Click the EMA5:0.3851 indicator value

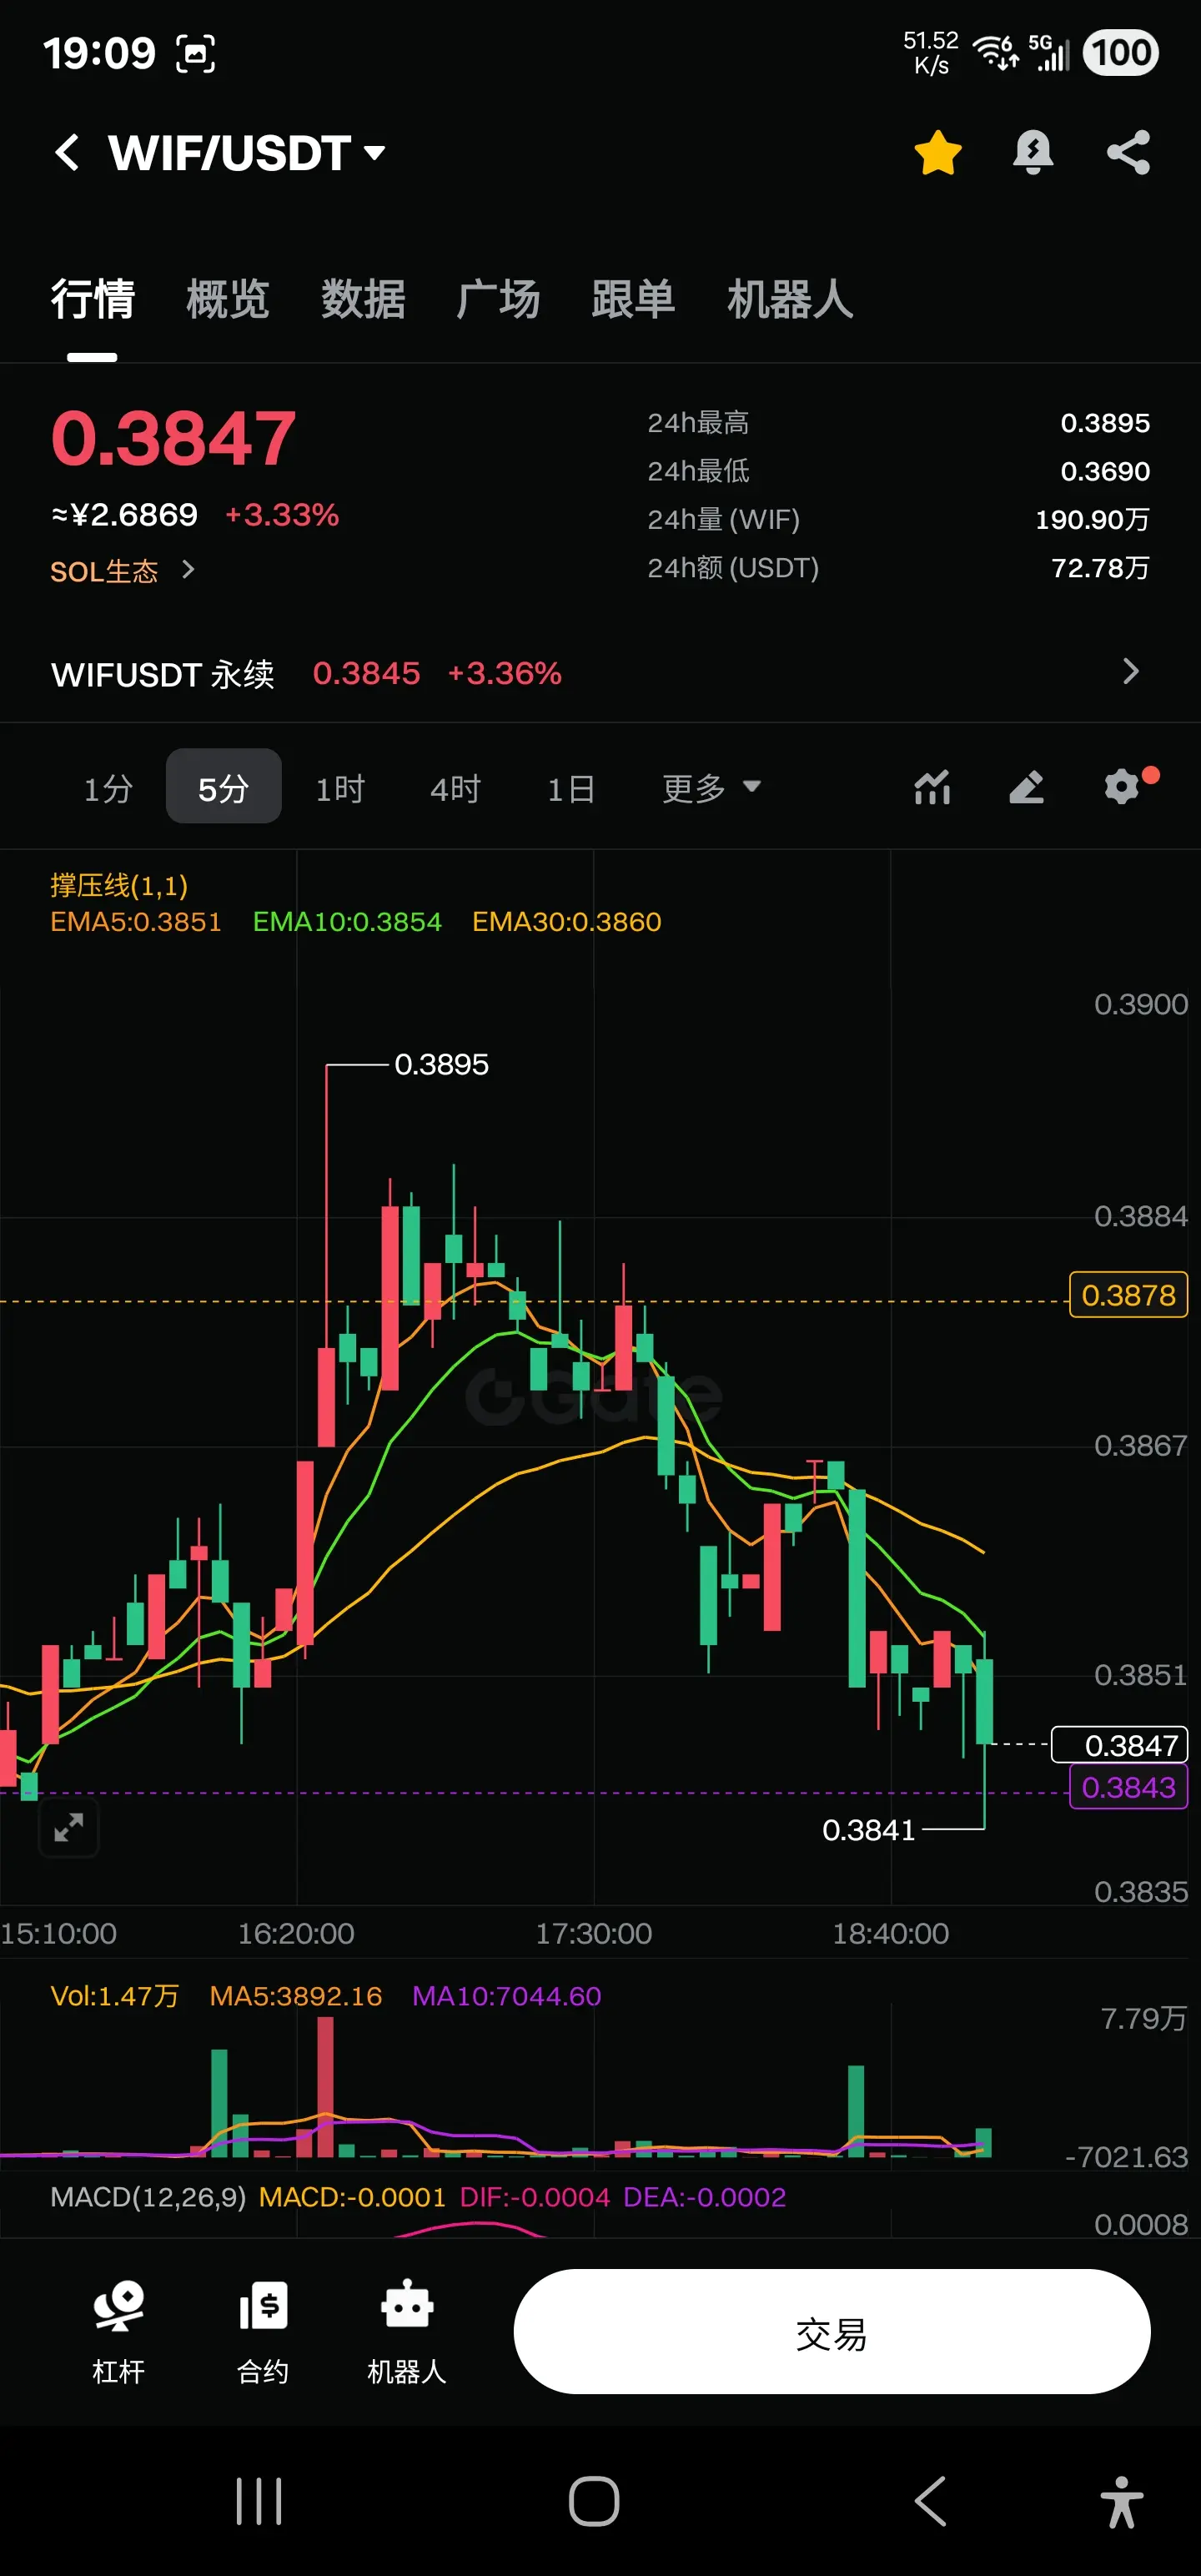coord(136,921)
